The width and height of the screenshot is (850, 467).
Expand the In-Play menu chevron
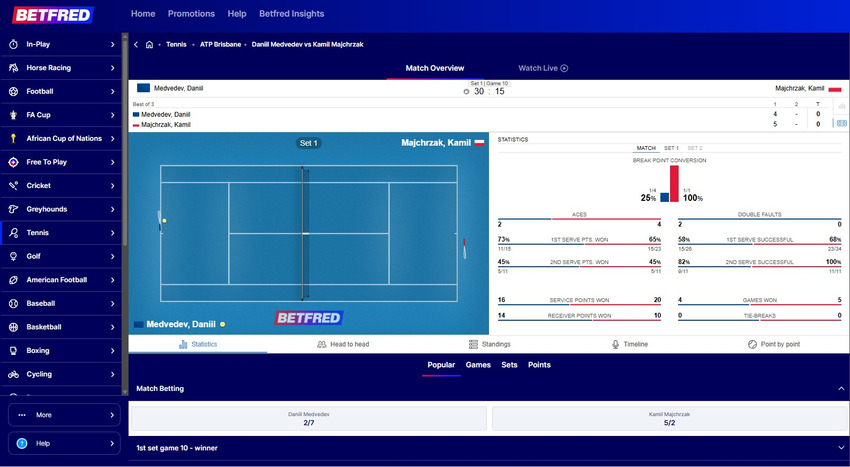113,44
